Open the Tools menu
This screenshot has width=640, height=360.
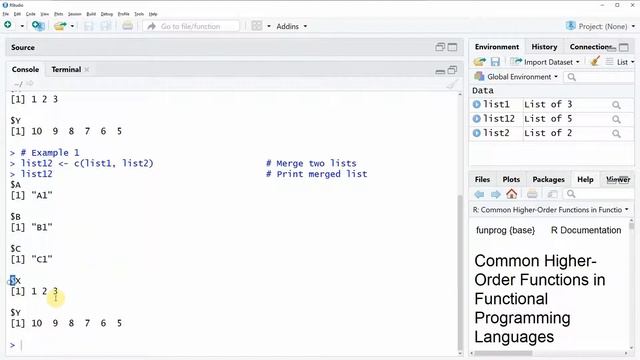click(139, 14)
